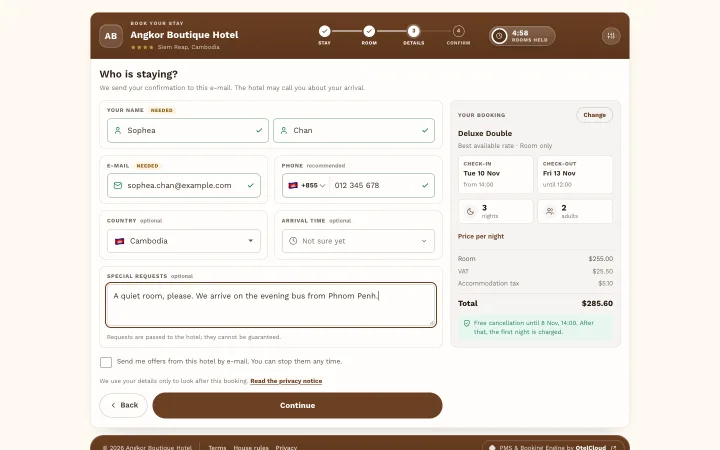Image resolution: width=720 pixels, height=450 pixels.
Task: Click the person icon in Chan field
Action: coord(284,130)
